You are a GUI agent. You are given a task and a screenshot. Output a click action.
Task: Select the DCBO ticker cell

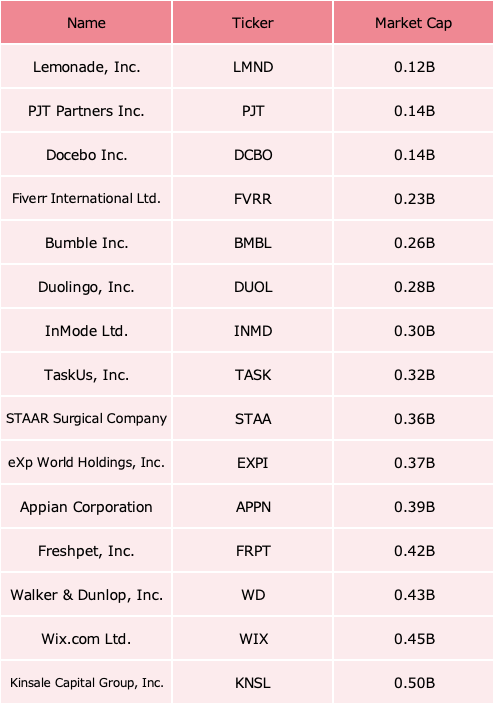tap(253, 154)
